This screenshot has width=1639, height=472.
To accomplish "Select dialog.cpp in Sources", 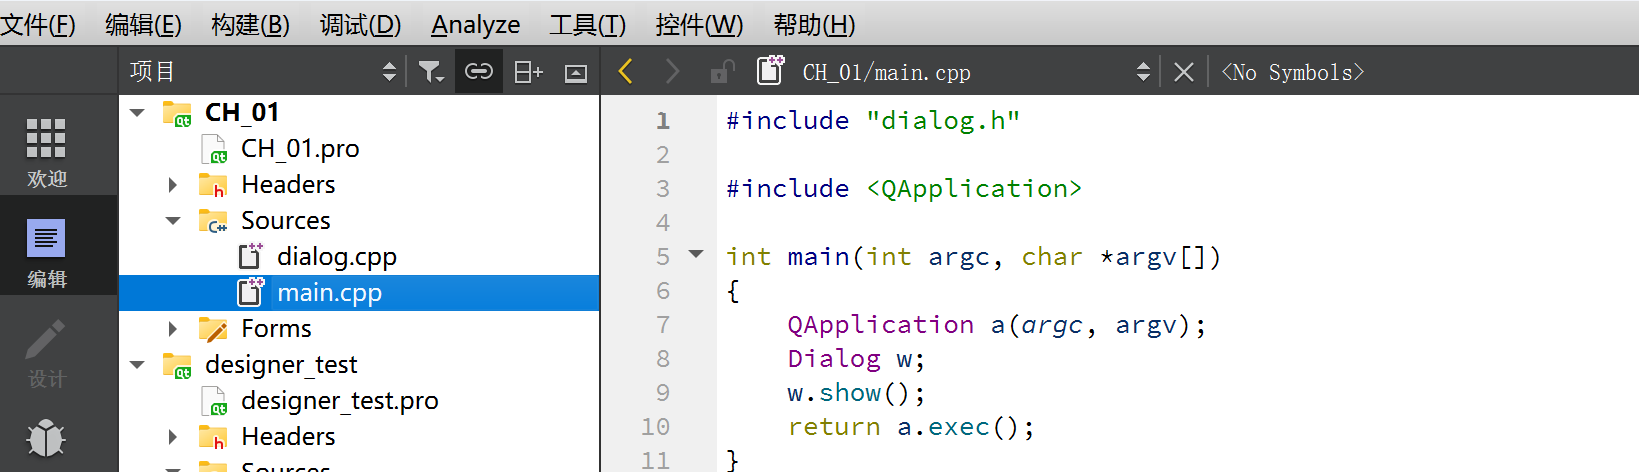I will [337, 257].
